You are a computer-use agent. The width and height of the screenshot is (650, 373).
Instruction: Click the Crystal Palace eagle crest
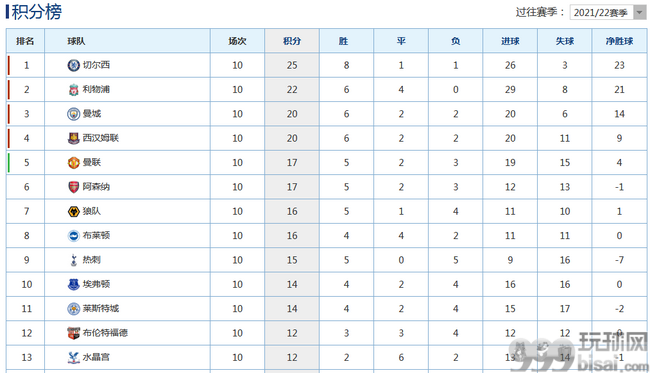pyautogui.click(x=73, y=357)
